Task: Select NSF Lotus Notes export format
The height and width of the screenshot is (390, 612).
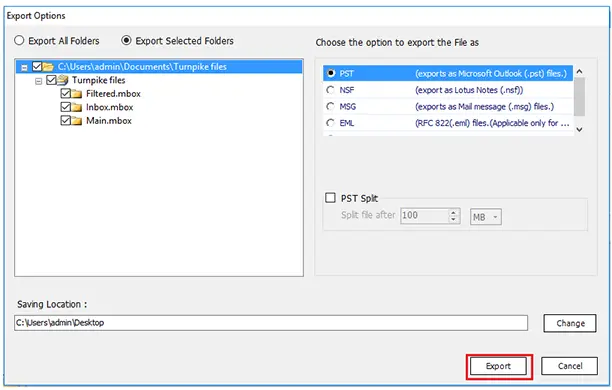Action: click(x=331, y=90)
